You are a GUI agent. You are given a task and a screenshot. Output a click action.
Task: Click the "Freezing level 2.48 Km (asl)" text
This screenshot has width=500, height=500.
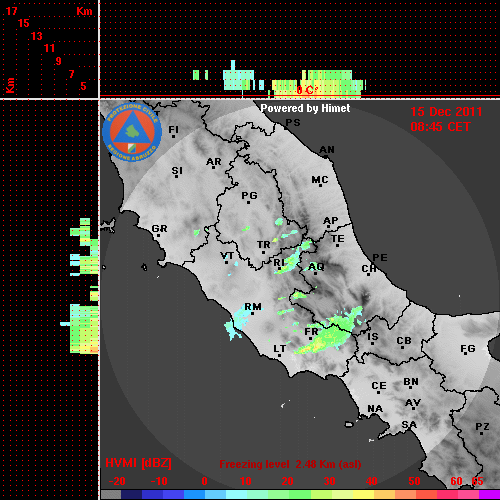click(x=290, y=464)
